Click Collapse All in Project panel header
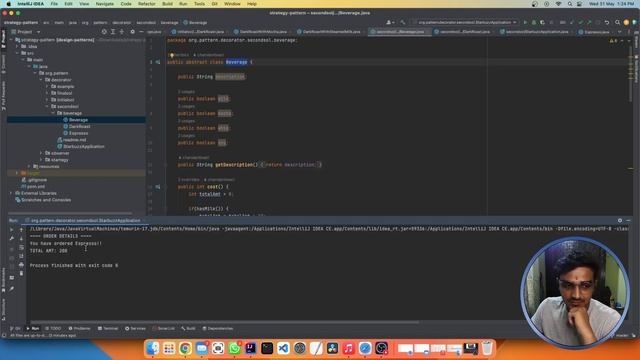Image resolution: width=640 pixels, height=360 pixels. point(122,31)
